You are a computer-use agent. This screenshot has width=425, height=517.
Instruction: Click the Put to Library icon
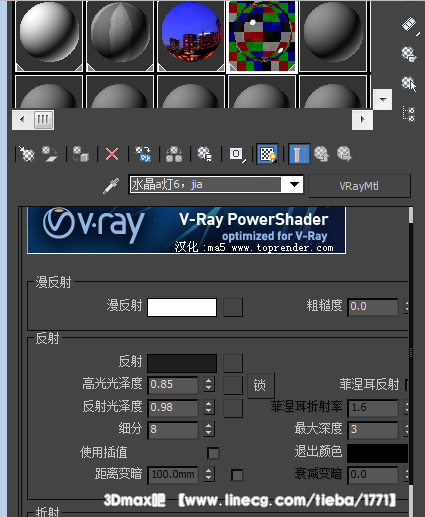click(x=204, y=154)
